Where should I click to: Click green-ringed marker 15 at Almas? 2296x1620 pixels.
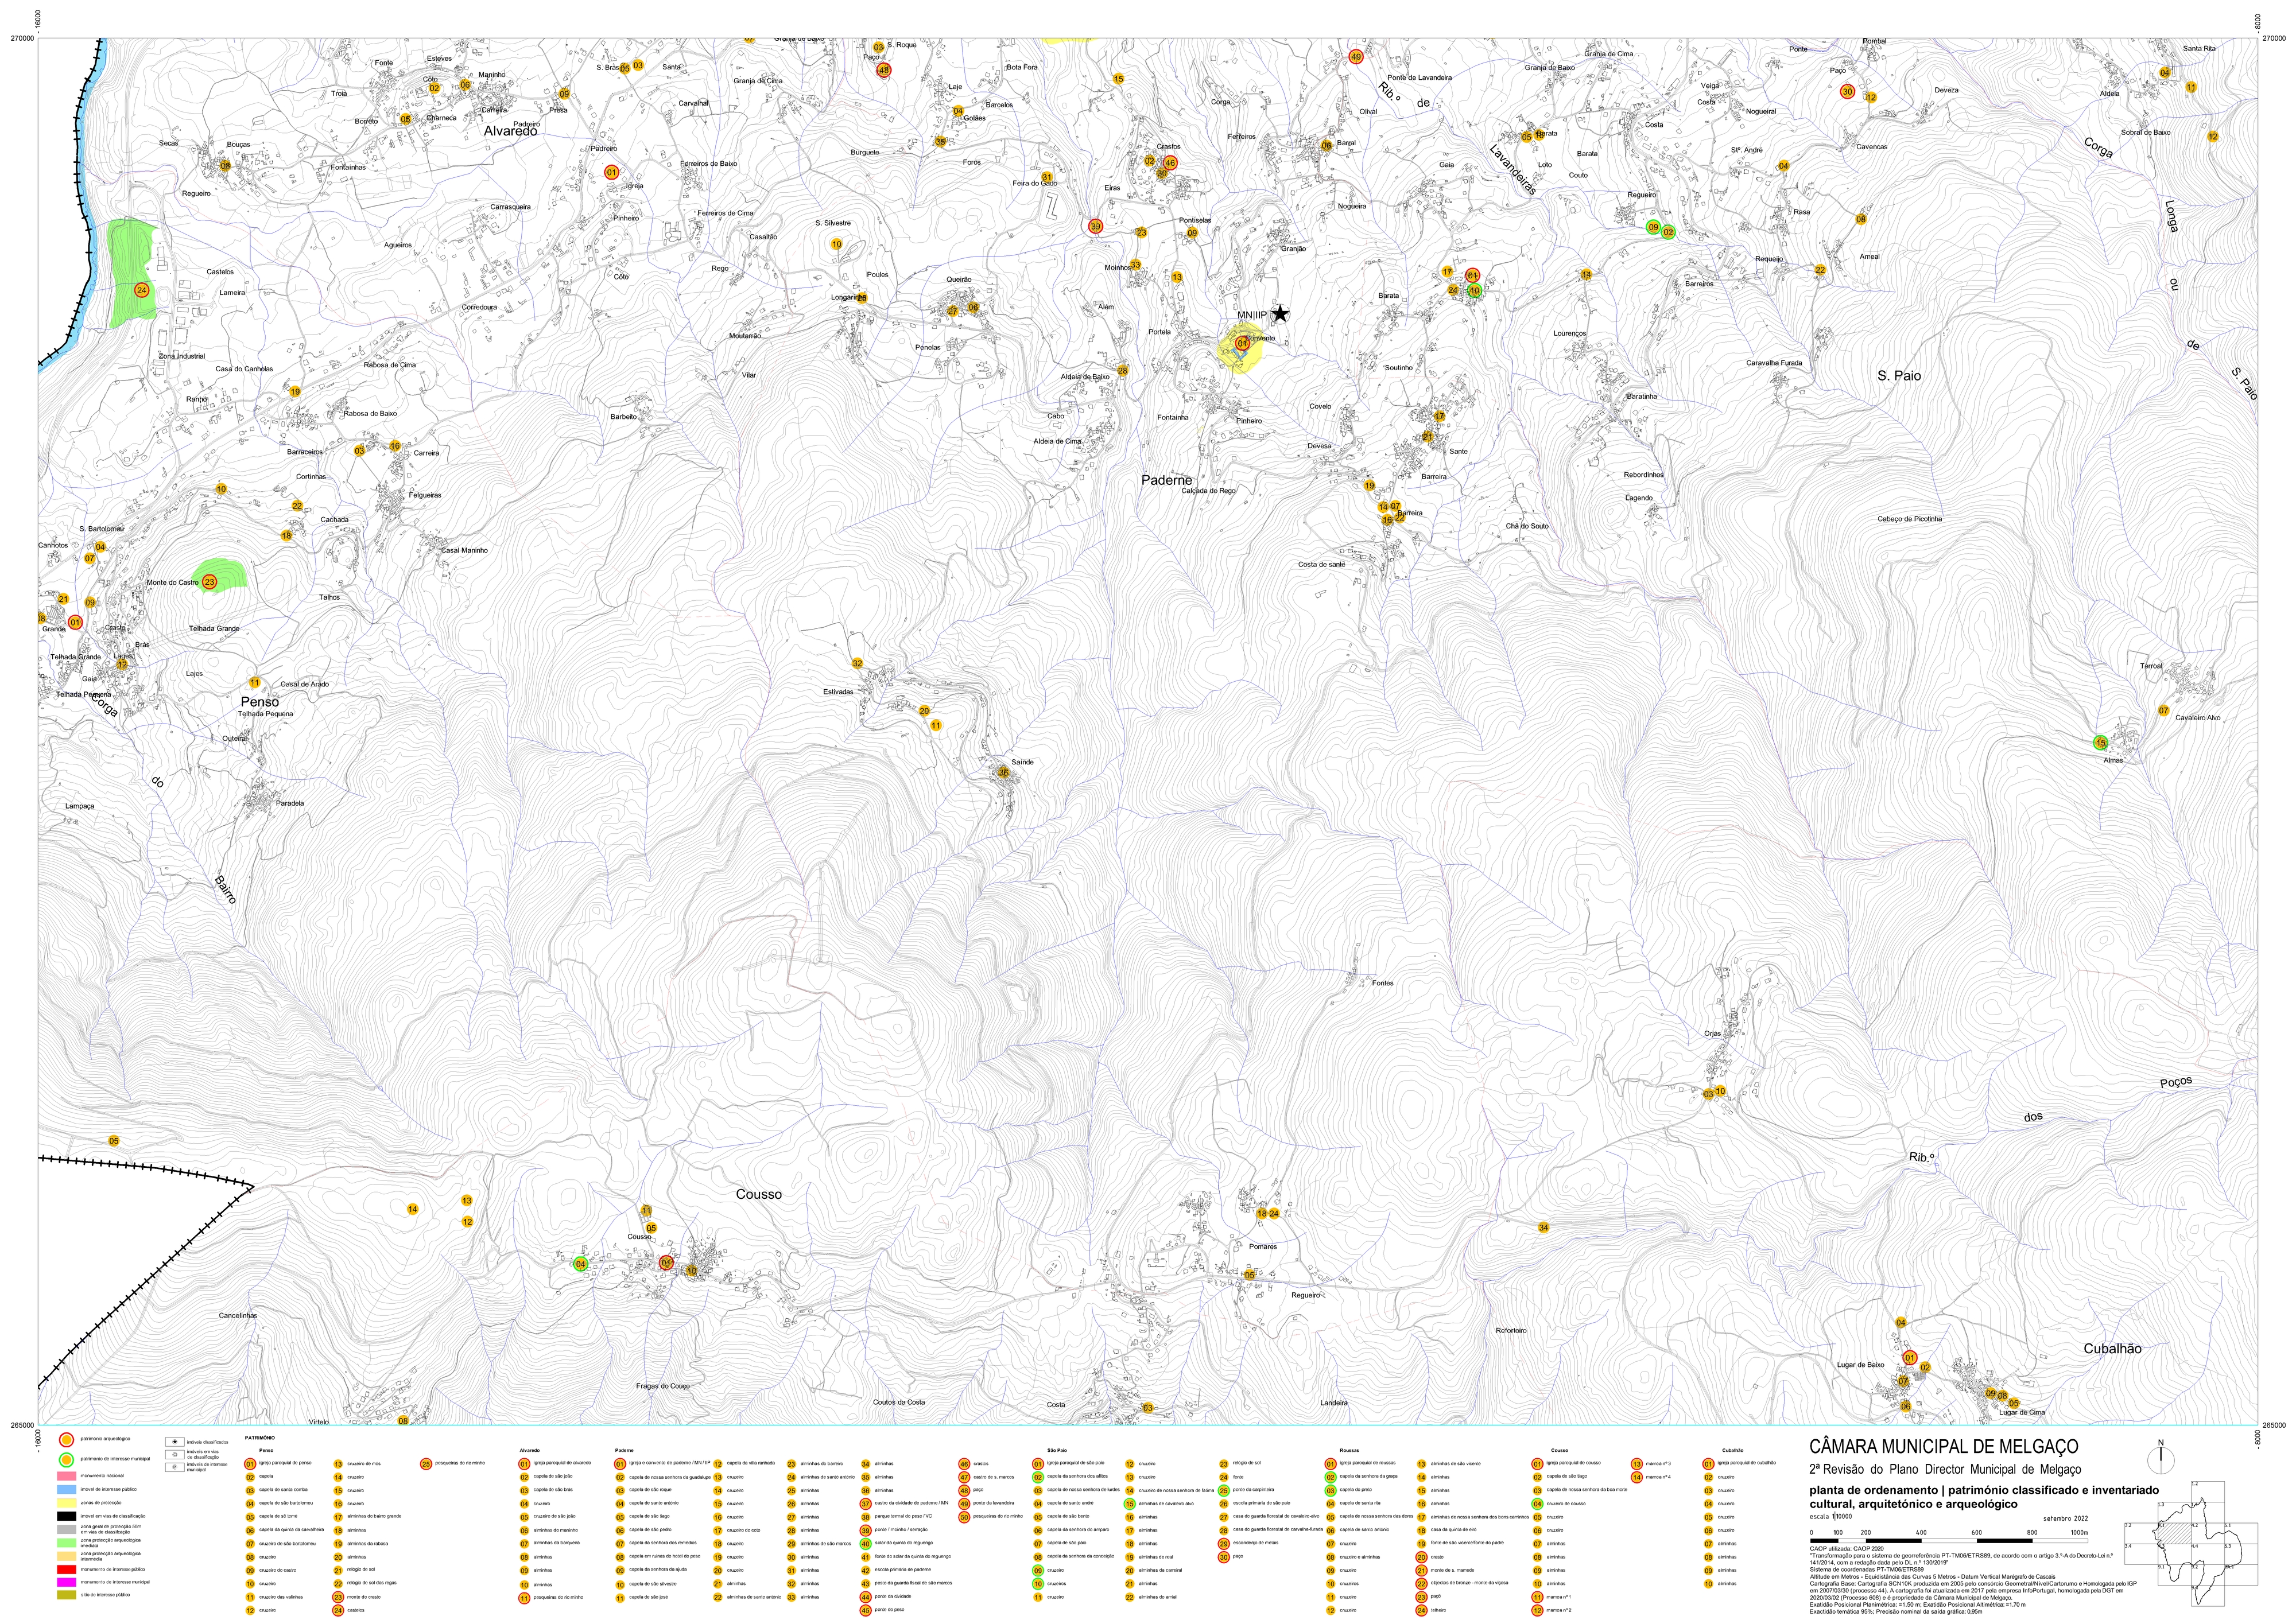[x=2100, y=742]
